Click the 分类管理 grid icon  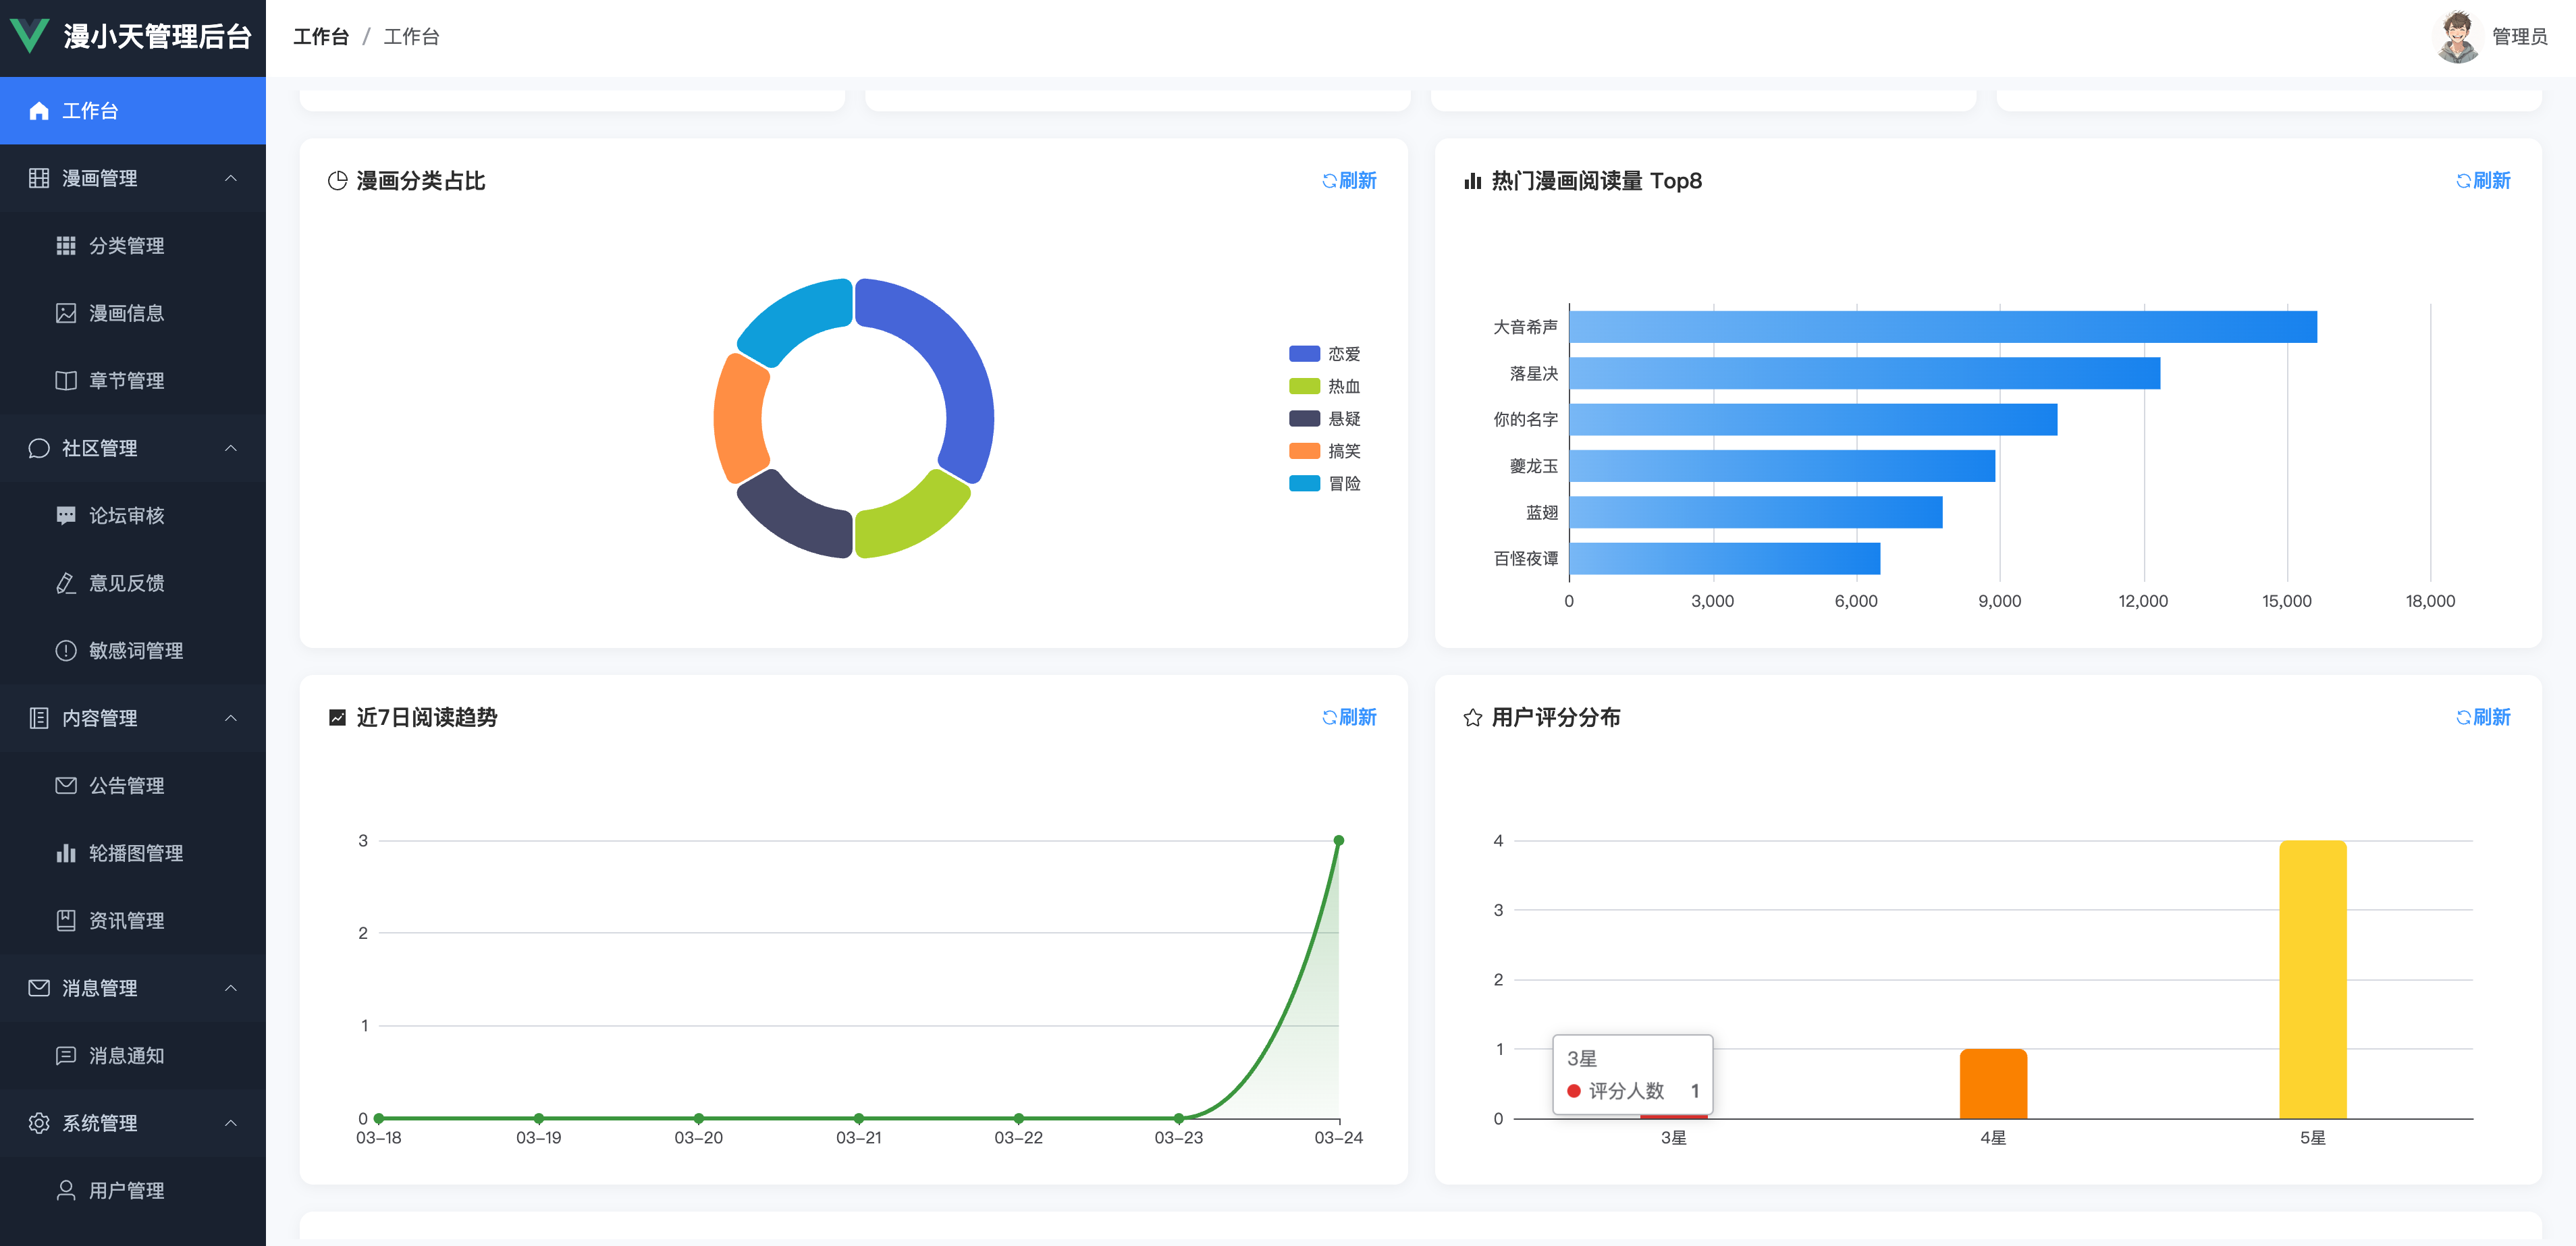[x=66, y=245]
